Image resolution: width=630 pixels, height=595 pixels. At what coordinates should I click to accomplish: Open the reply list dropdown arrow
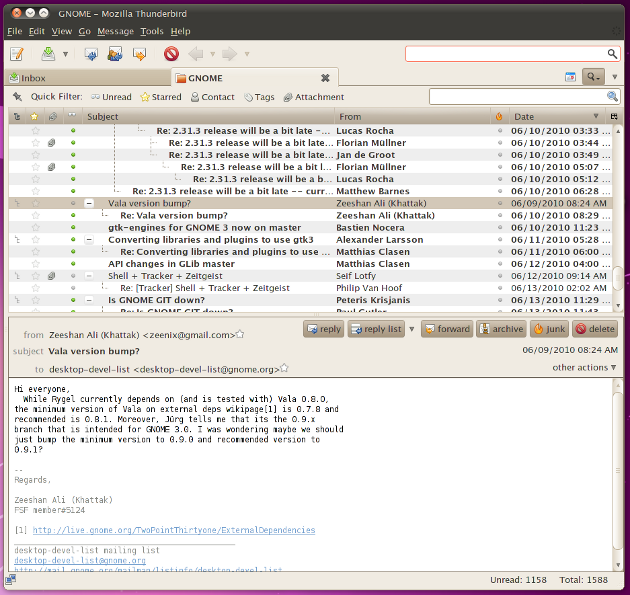click(x=411, y=329)
